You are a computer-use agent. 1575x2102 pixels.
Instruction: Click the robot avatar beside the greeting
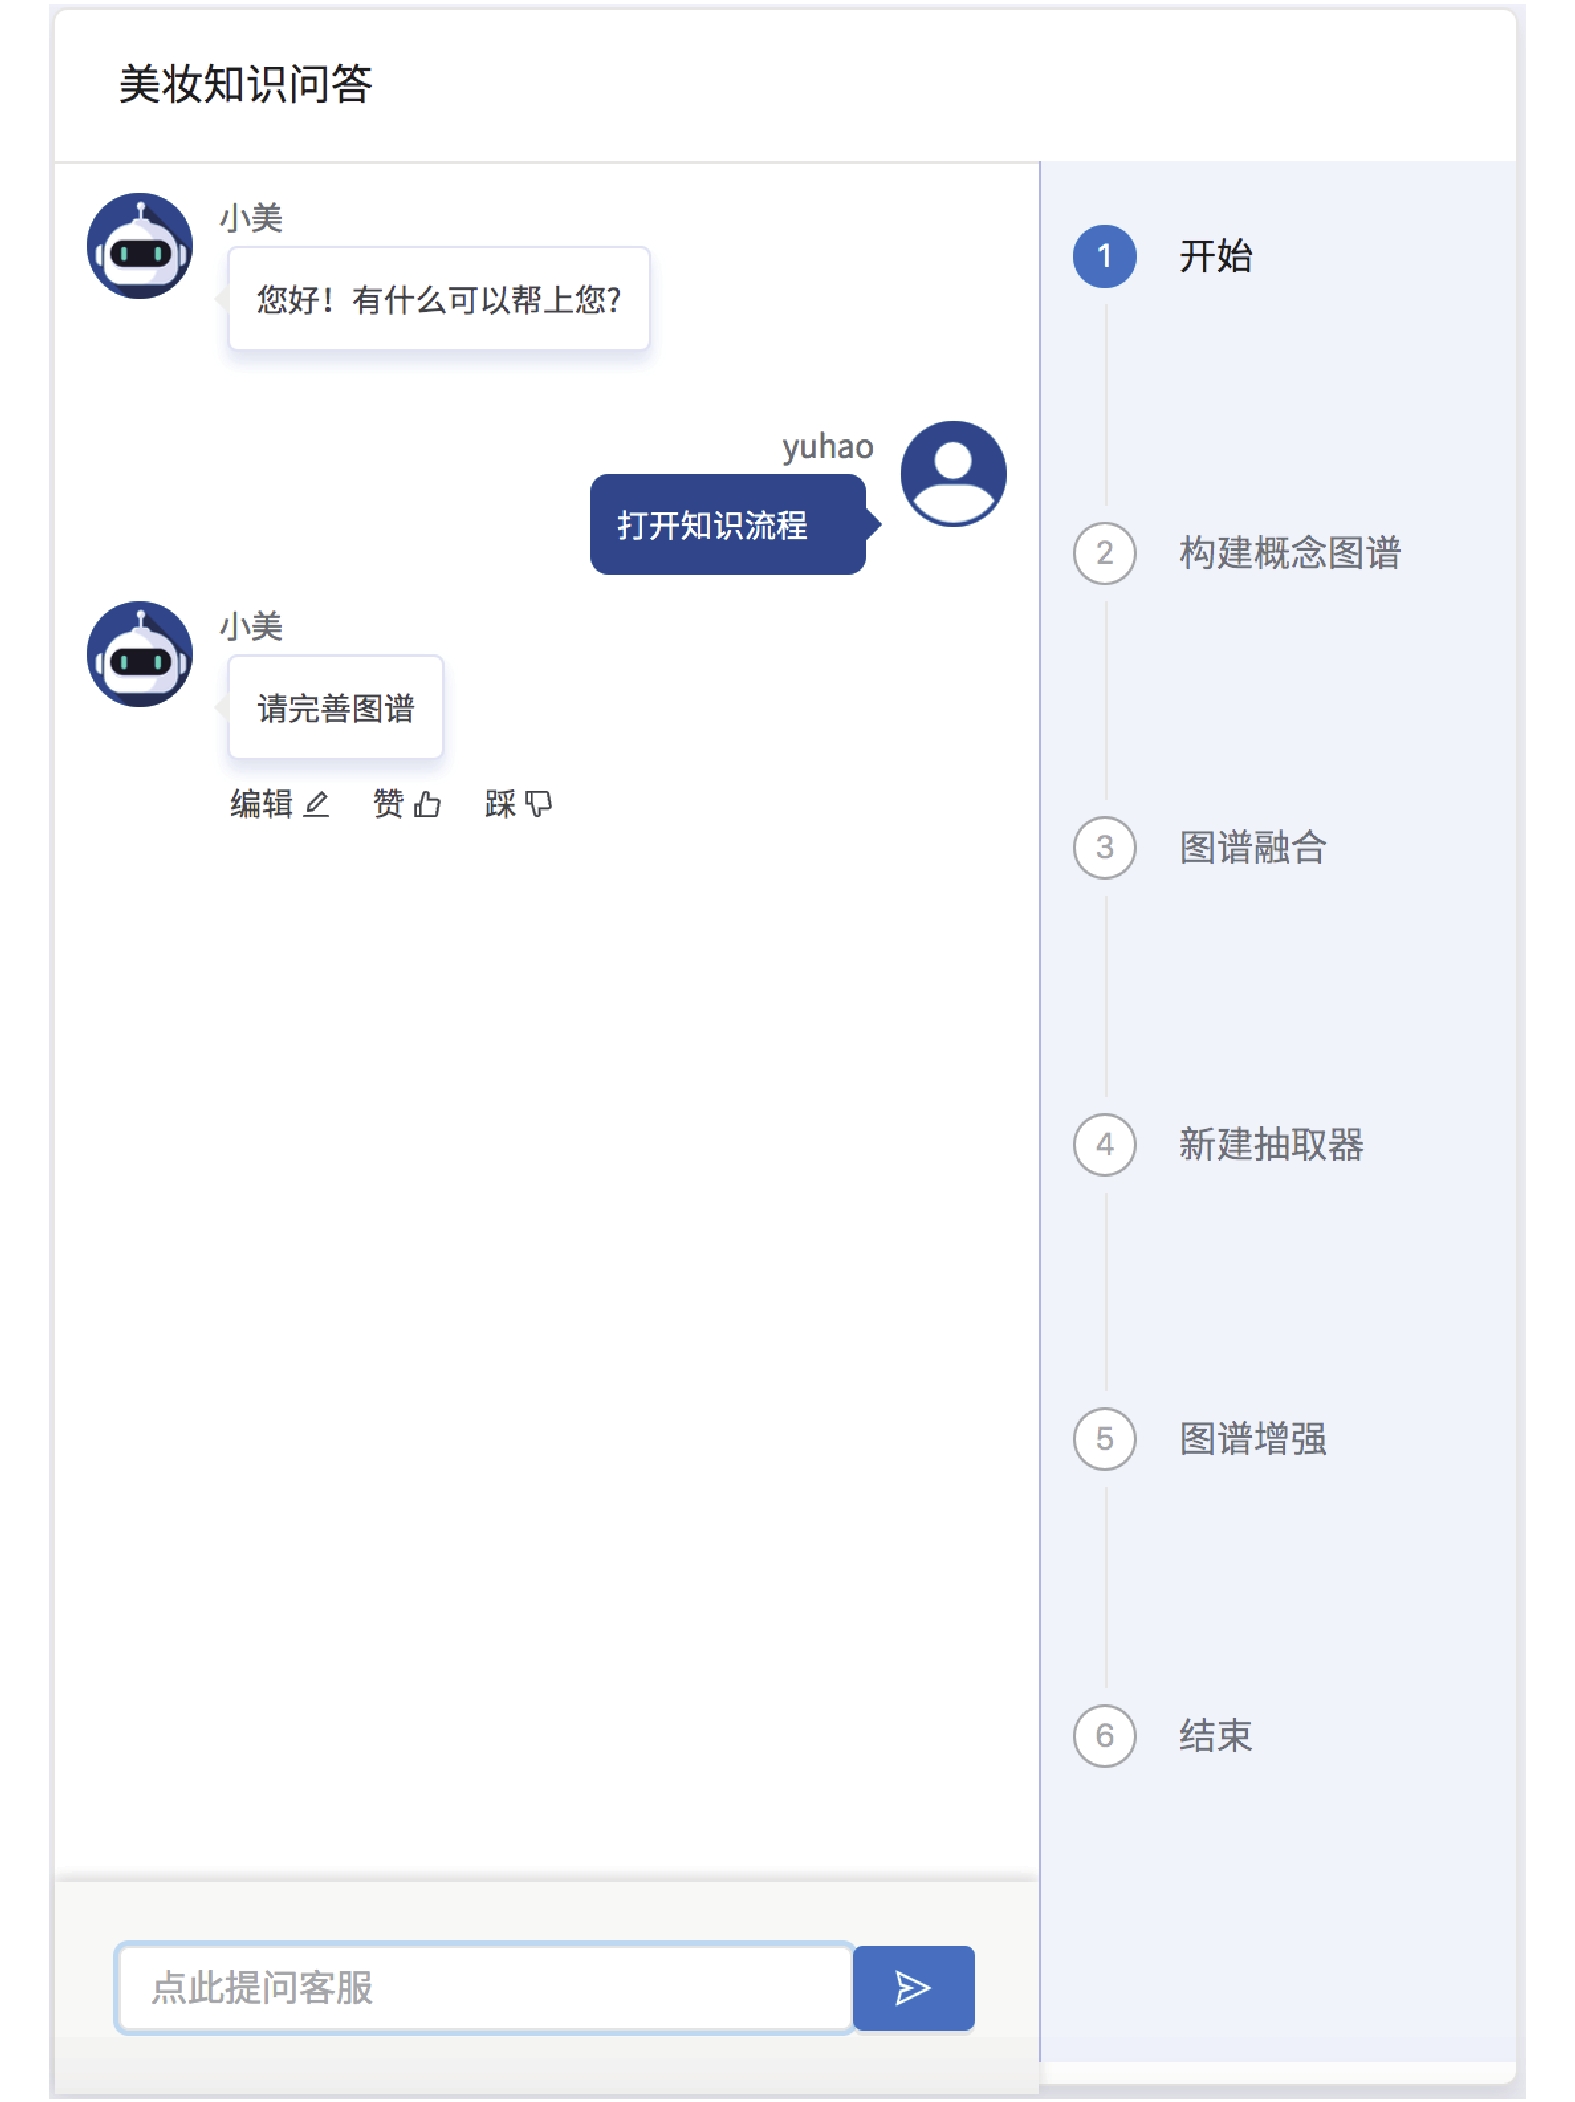[x=140, y=246]
